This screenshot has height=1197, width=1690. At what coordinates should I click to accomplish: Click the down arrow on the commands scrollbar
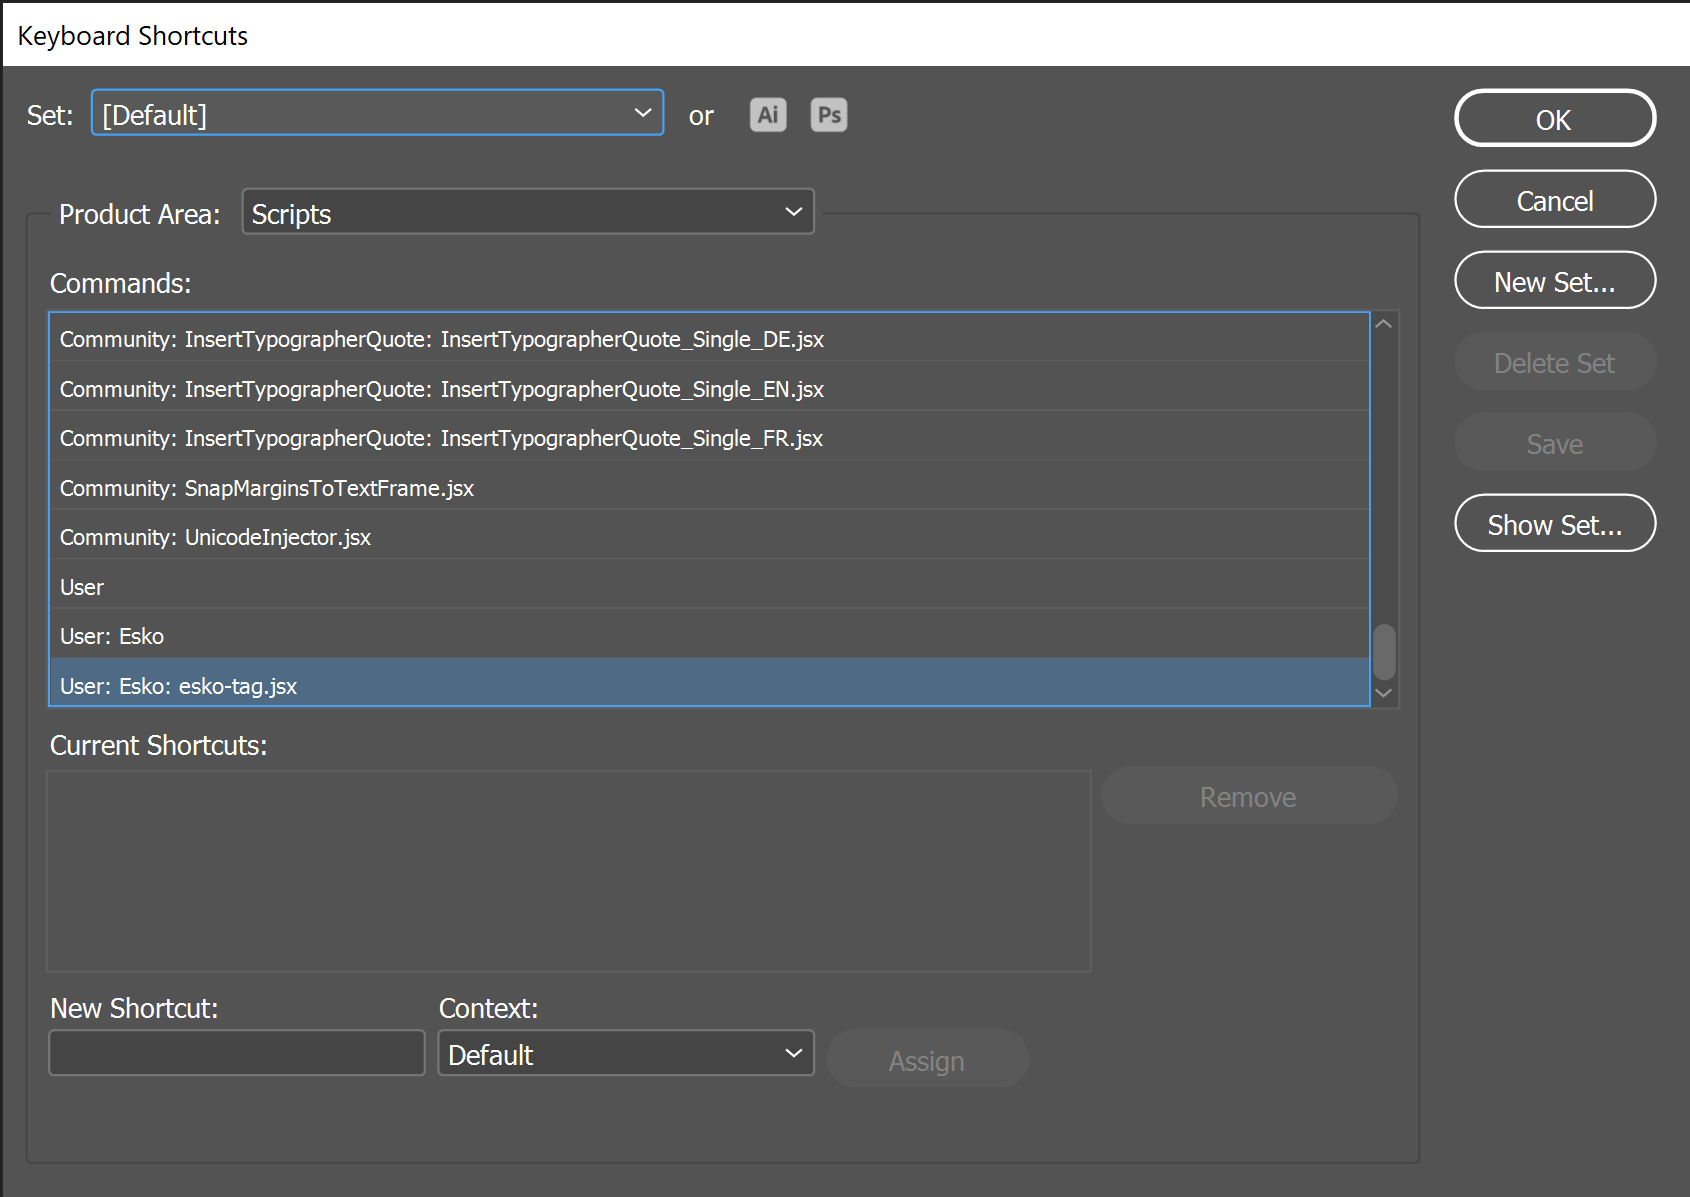pos(1383,693)
